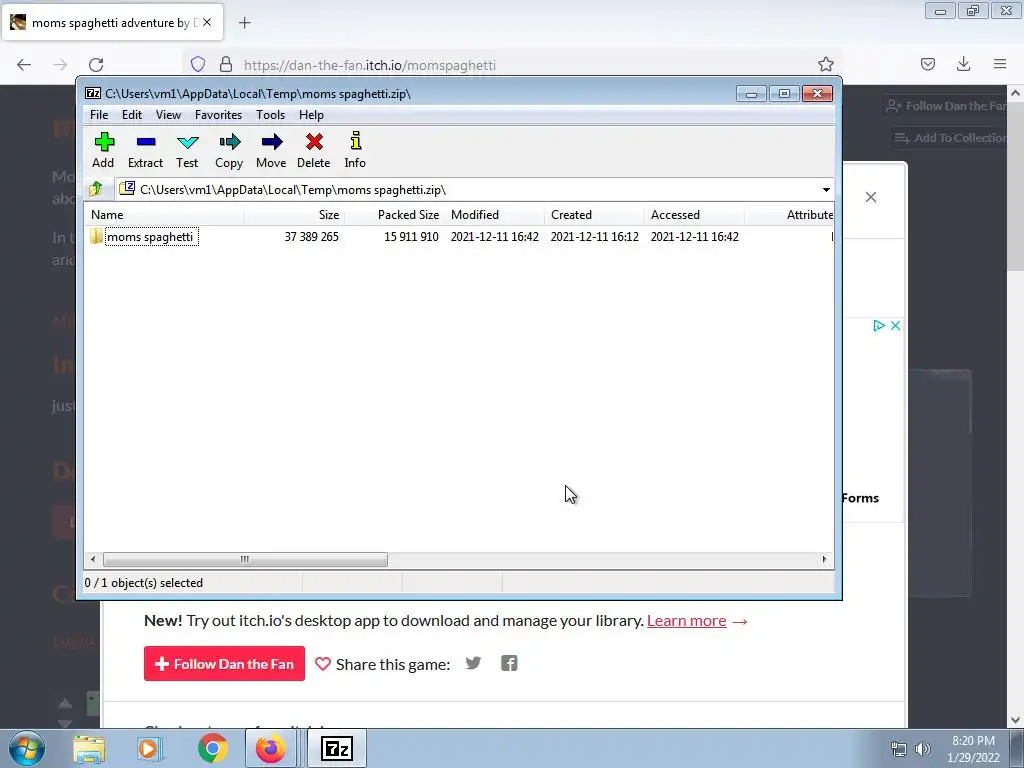The image size is (1024, 768).
Task: Click Add To Collection on the page
Action: (x=950, y=138)
